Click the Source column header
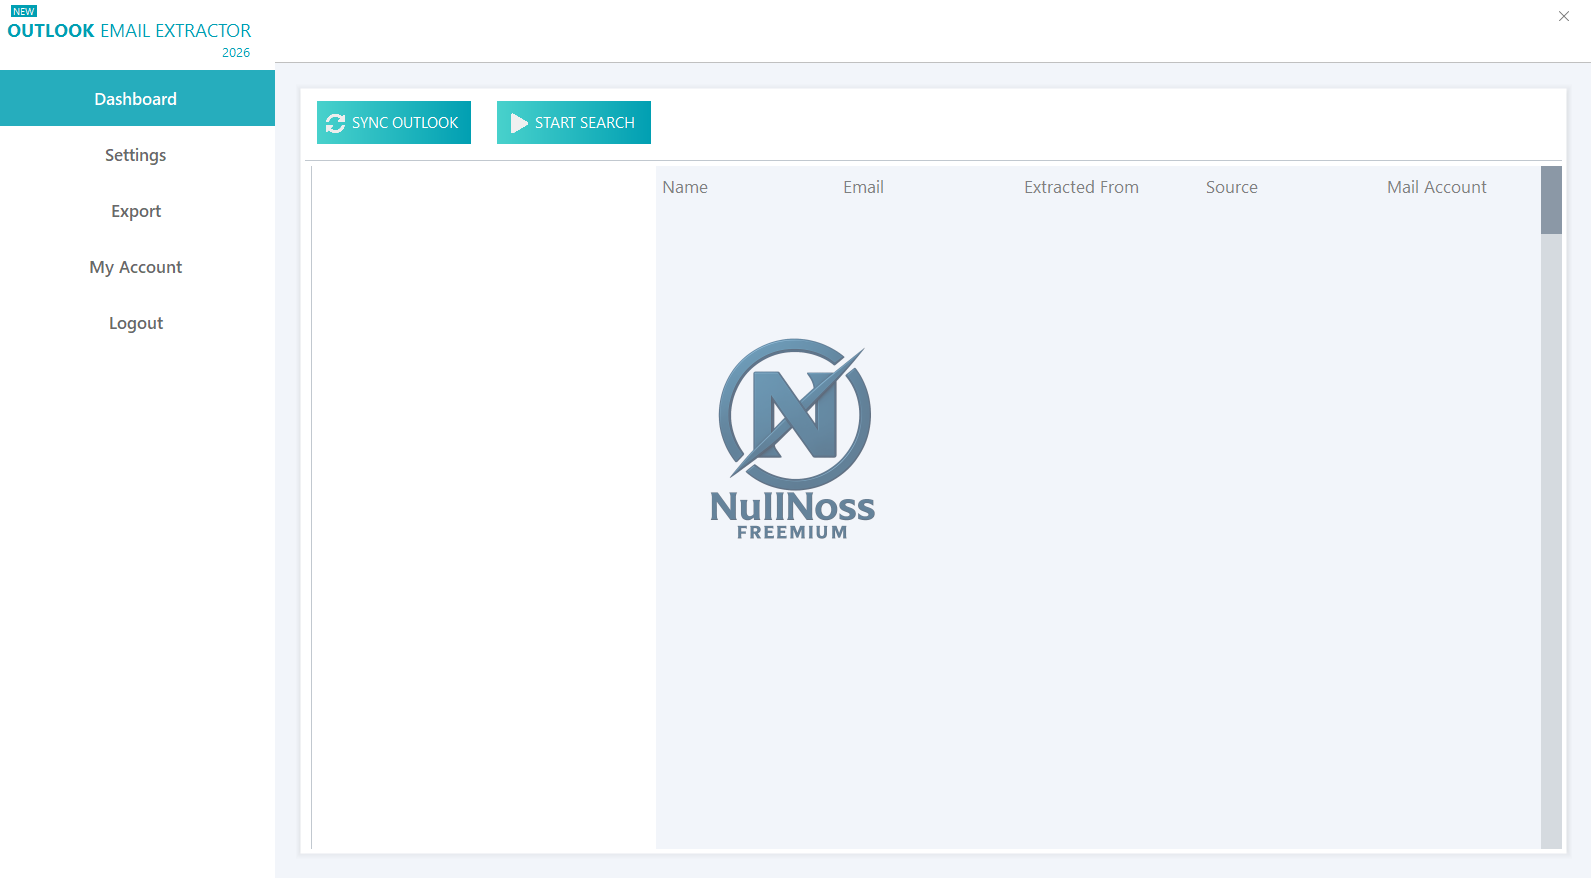 tap(1232, 187)
